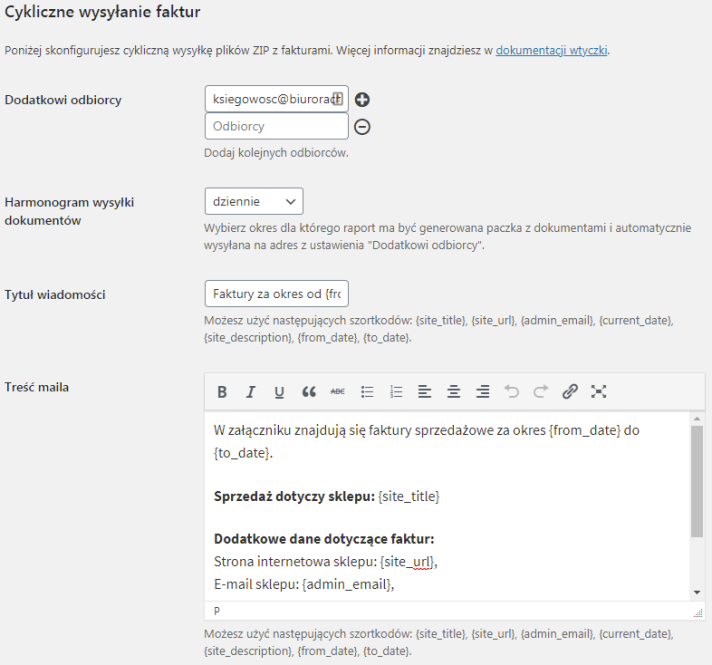
Task: Click the editor vertical scrollbar thumb
Action: (x=697, y=481)
